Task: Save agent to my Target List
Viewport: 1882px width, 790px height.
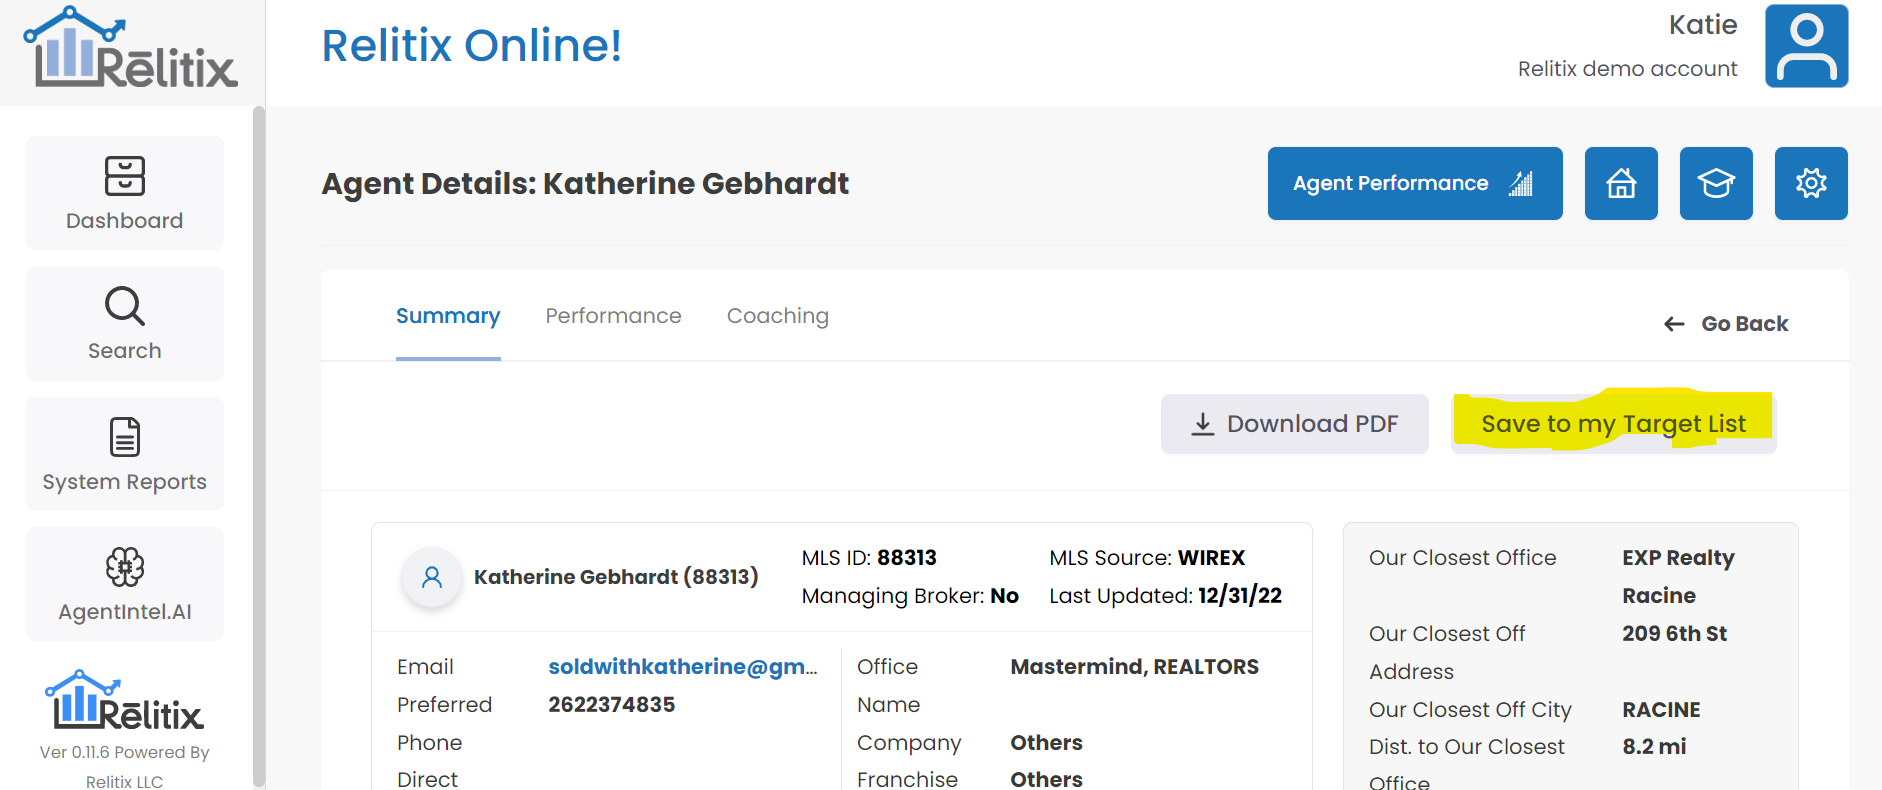Action: tap(1613, 424)
